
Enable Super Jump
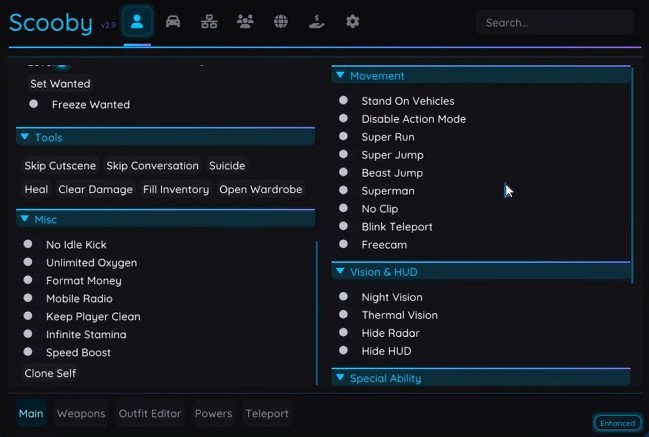pos(344,154)
